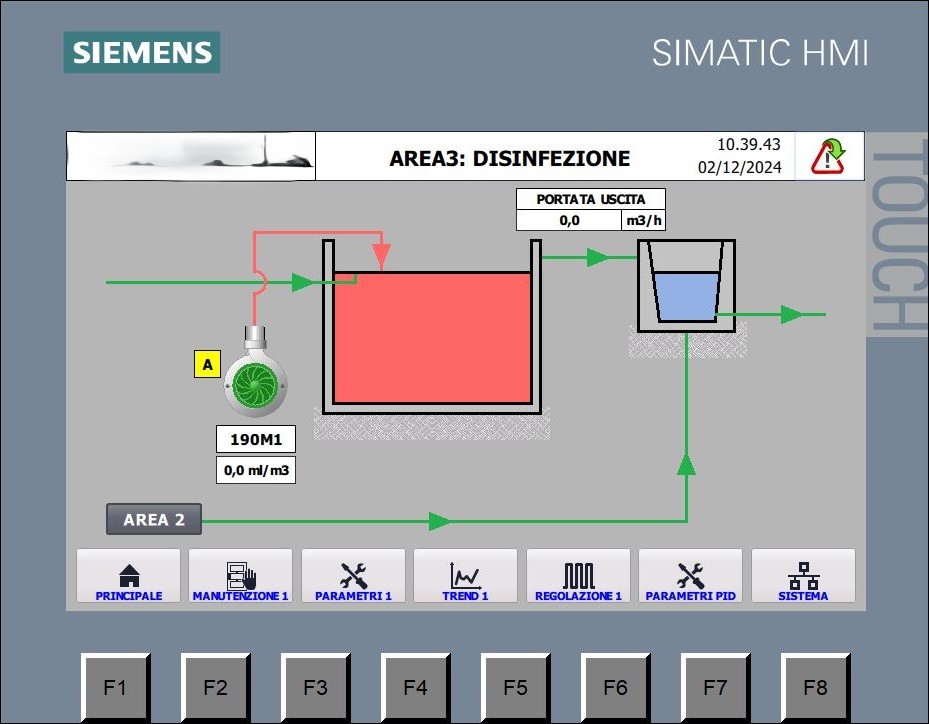Image resolution: width=929 pixels, height=724 pixels.
Task: Go to PRINCIPALE home screen
Action: coord(129,576)
